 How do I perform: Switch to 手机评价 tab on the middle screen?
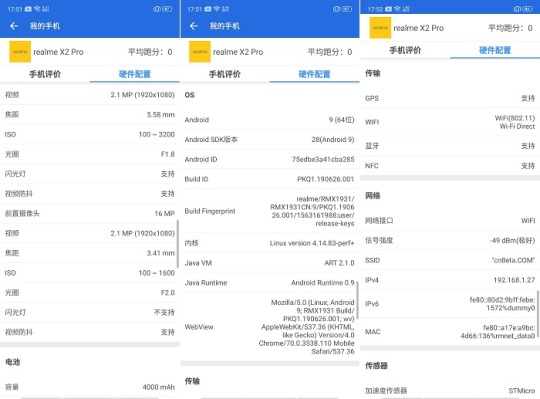(225, 74)
